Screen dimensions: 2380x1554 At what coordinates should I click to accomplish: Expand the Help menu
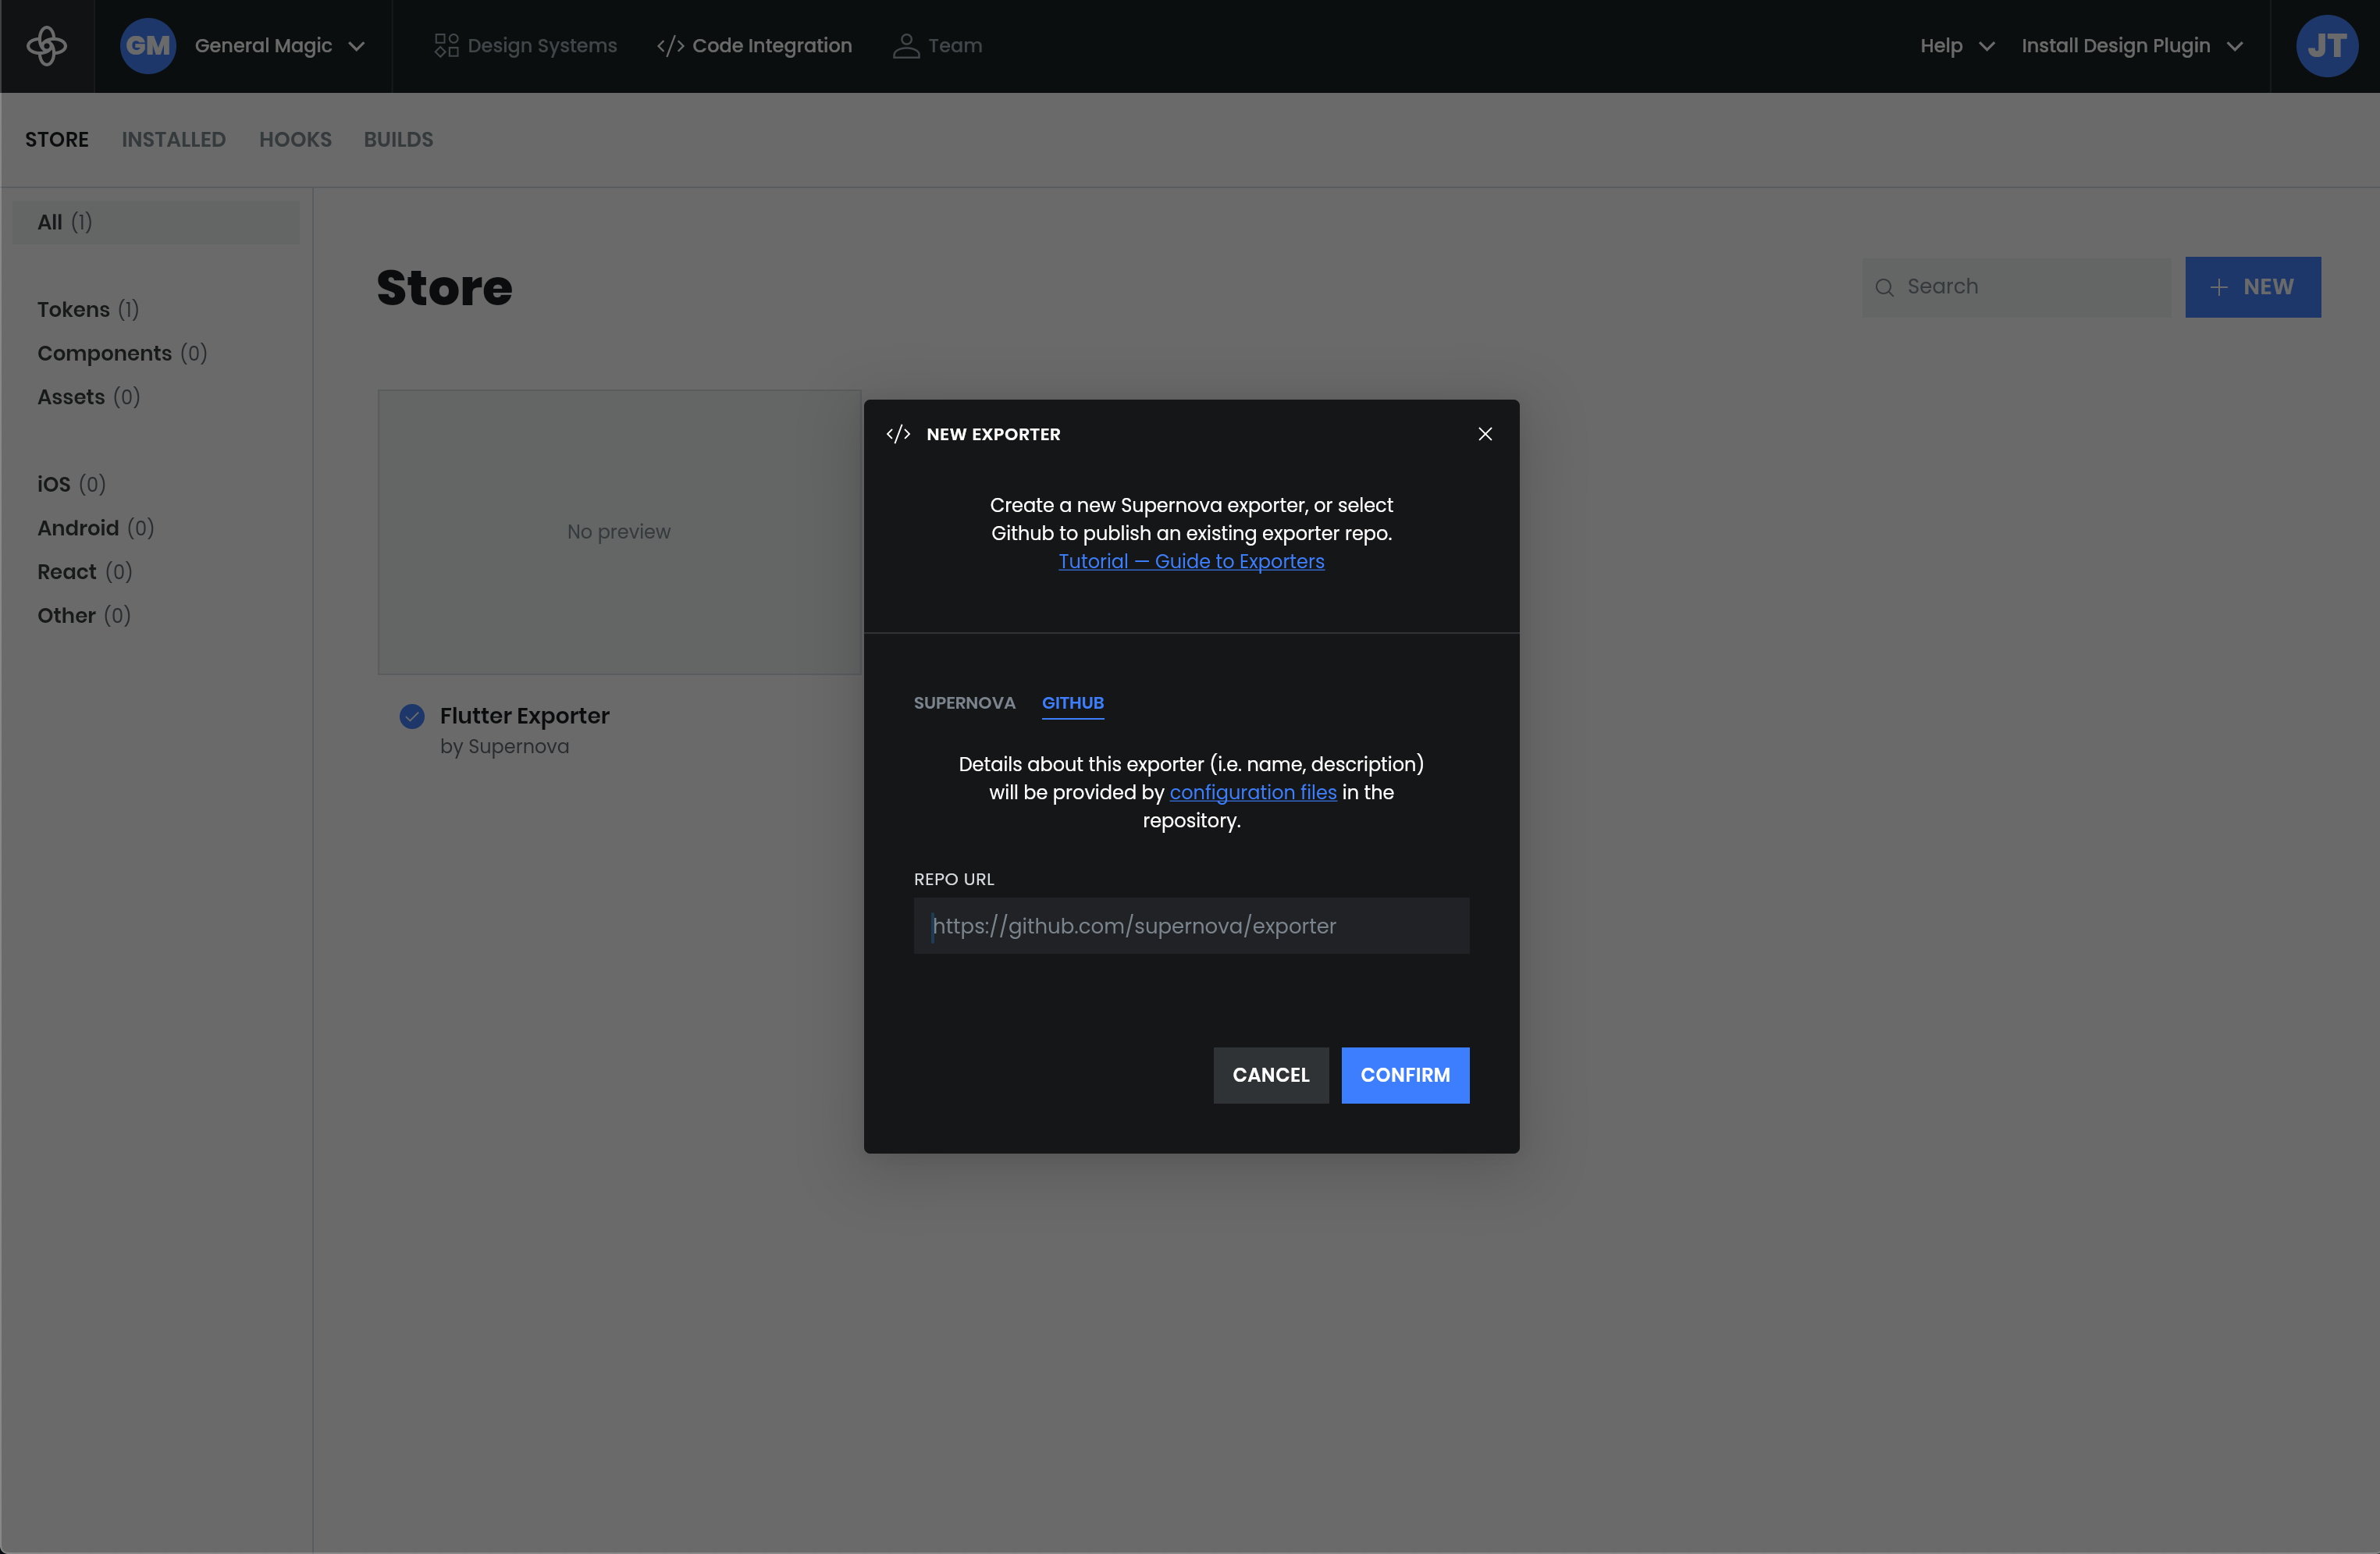(1957, 46)
